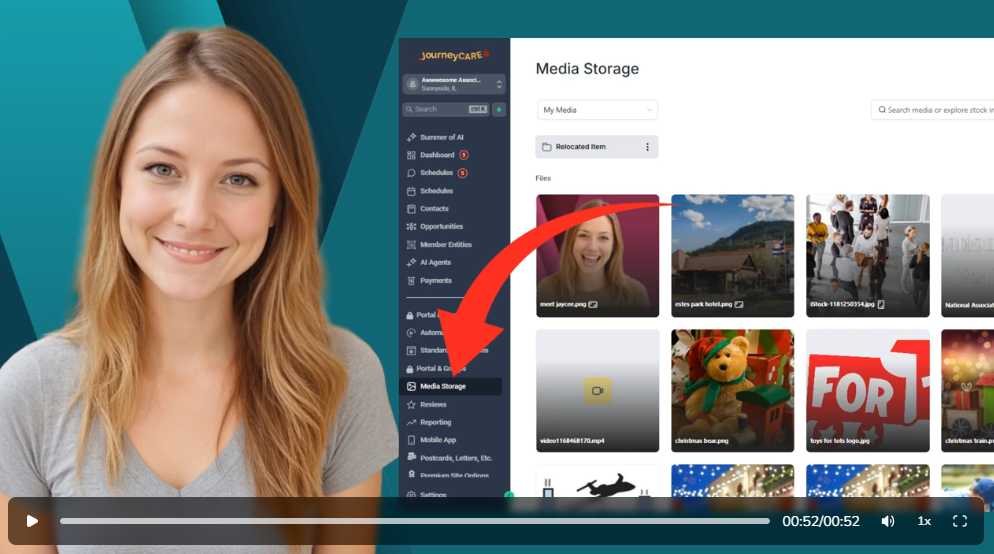Viewport: 994px width, 554px height.
Task: Change the 1x playback speed
Action: tap(924, 521)
